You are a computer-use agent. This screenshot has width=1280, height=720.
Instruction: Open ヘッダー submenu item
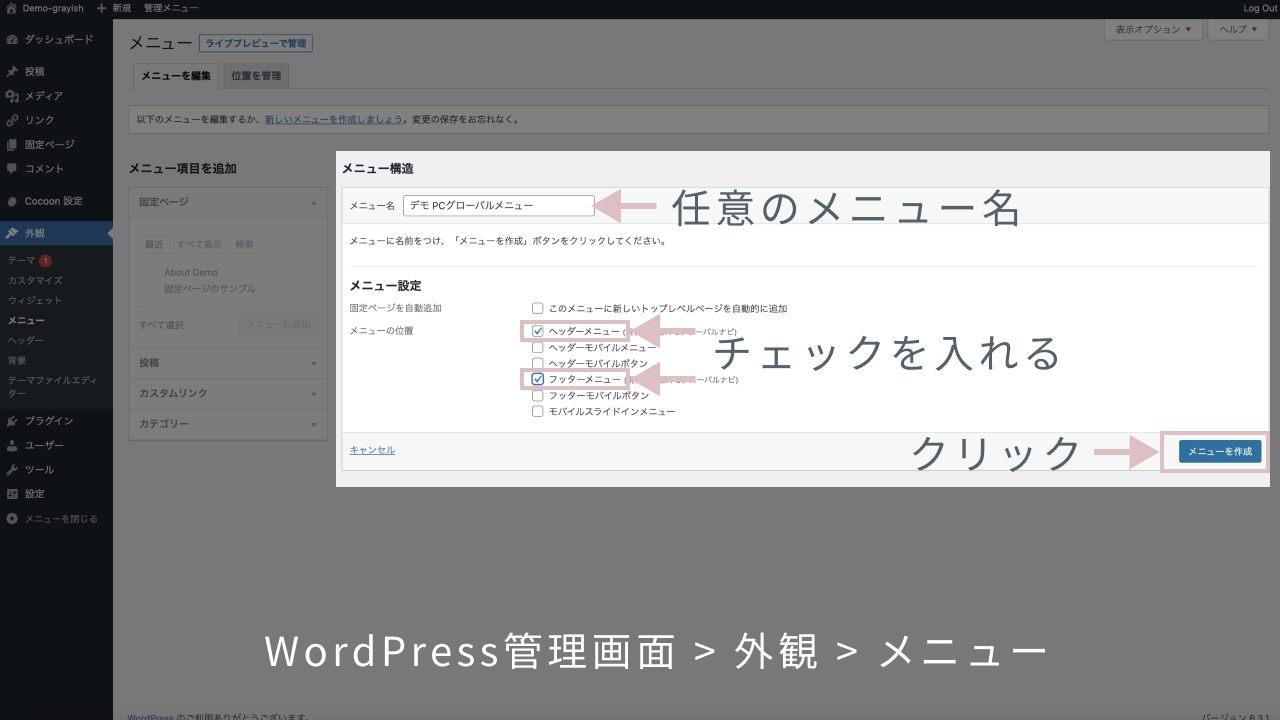tap(26, 340)
